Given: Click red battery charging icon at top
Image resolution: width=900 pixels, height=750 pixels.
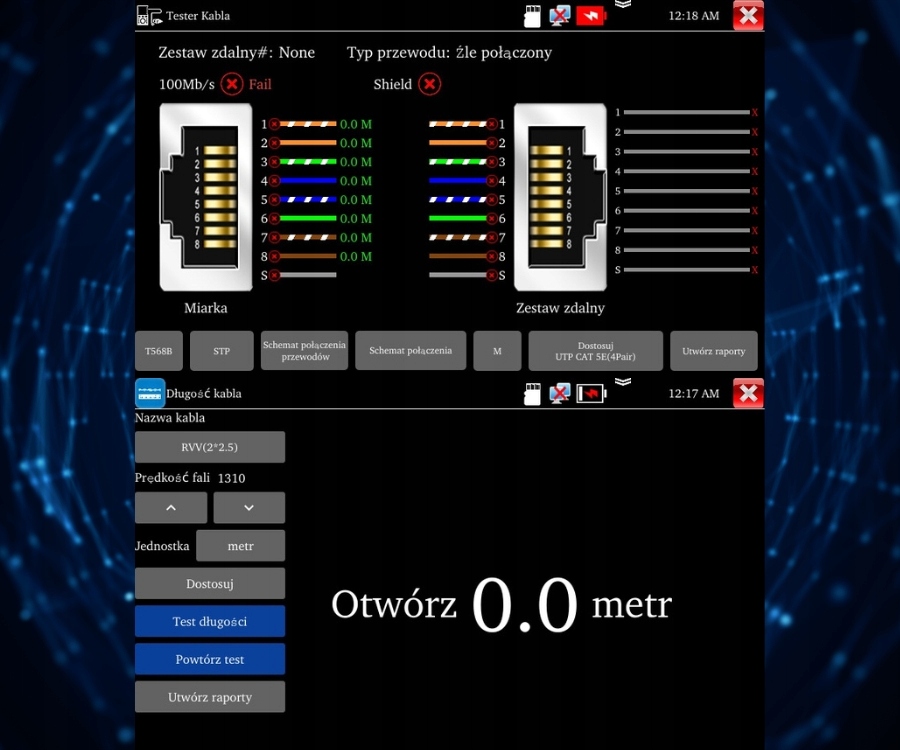Looking at the screenshot, I should (591, 16).
